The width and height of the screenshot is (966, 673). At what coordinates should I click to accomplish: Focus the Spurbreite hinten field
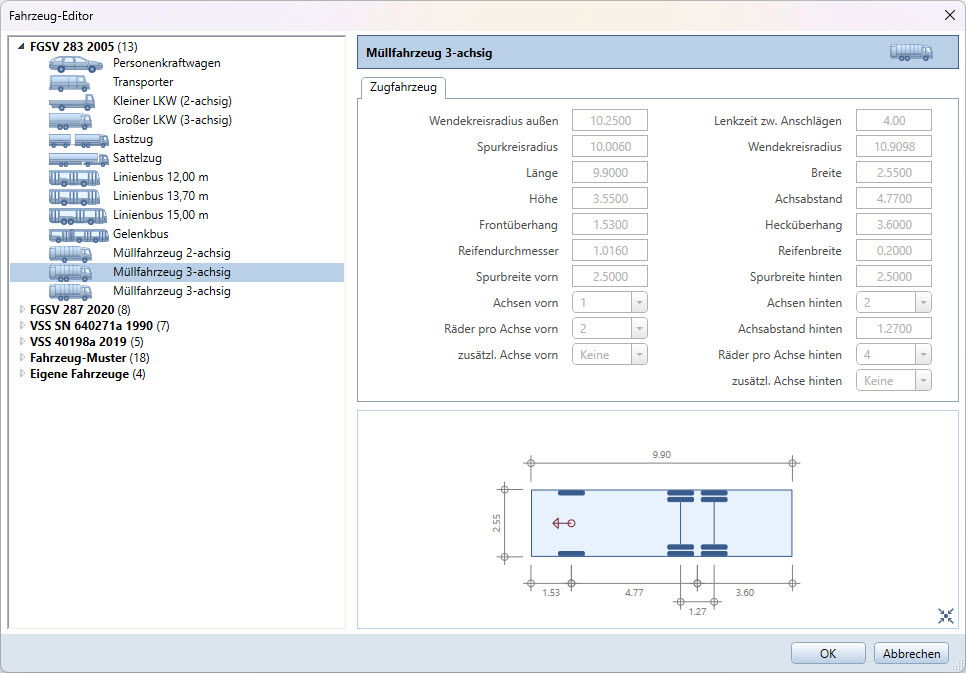894,277
